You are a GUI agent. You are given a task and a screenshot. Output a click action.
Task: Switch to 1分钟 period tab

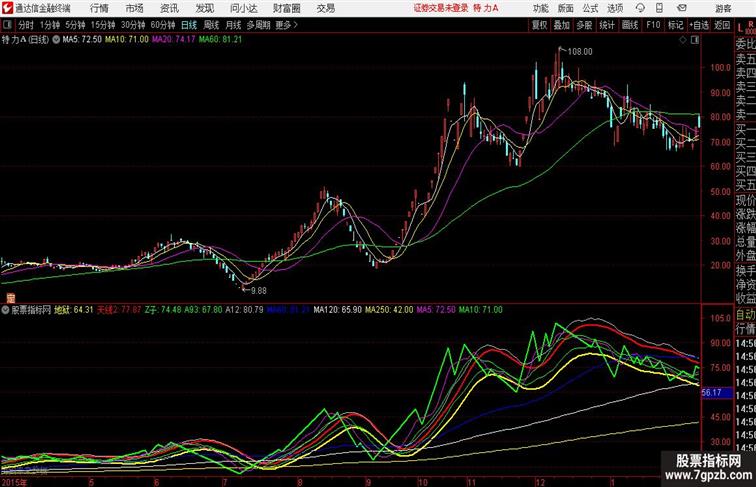[x=50, y=25]
